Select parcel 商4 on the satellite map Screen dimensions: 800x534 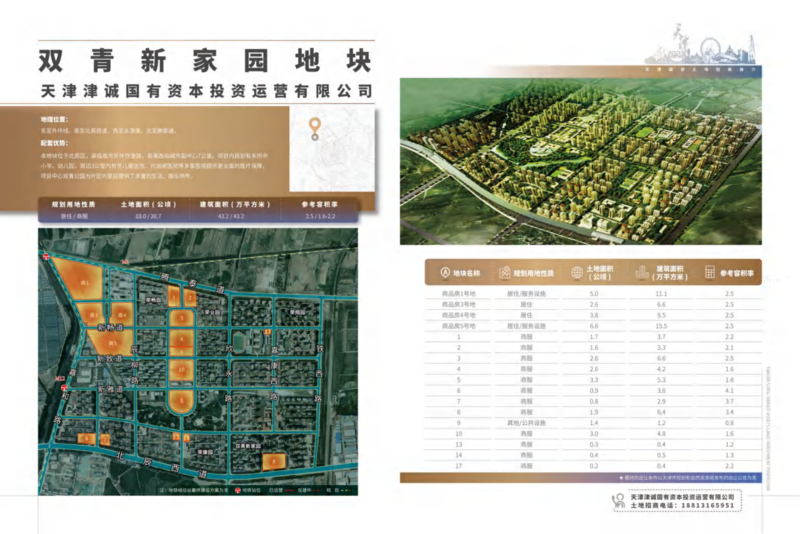point(122,315)
